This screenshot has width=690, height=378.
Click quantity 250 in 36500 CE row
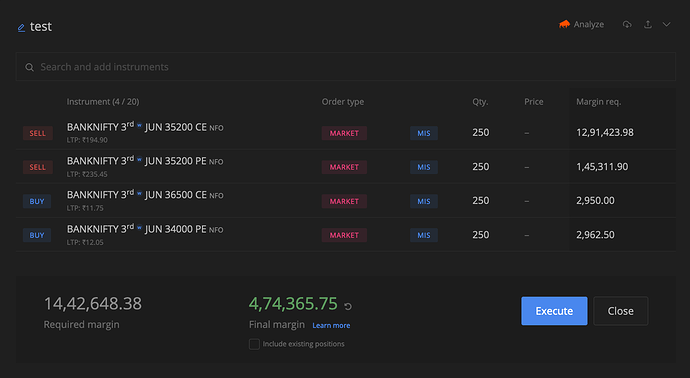tap(481, 201)
